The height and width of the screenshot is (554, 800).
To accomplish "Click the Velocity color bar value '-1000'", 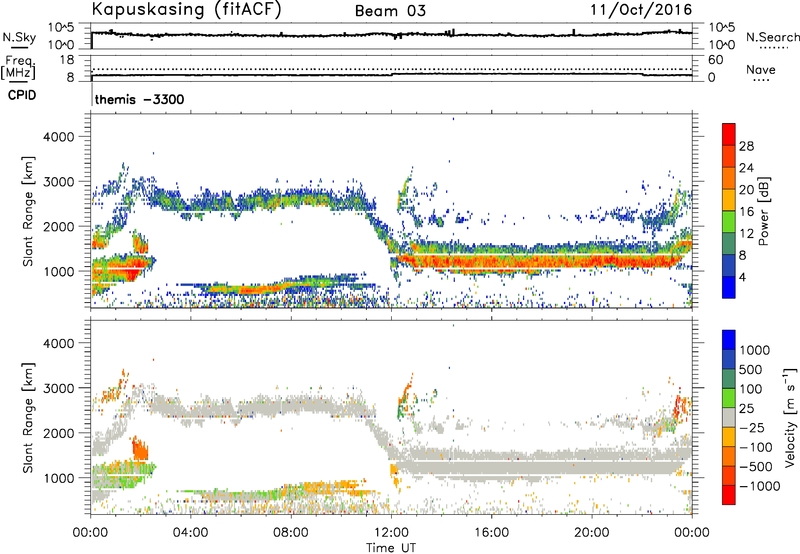I will pos(760,486).
